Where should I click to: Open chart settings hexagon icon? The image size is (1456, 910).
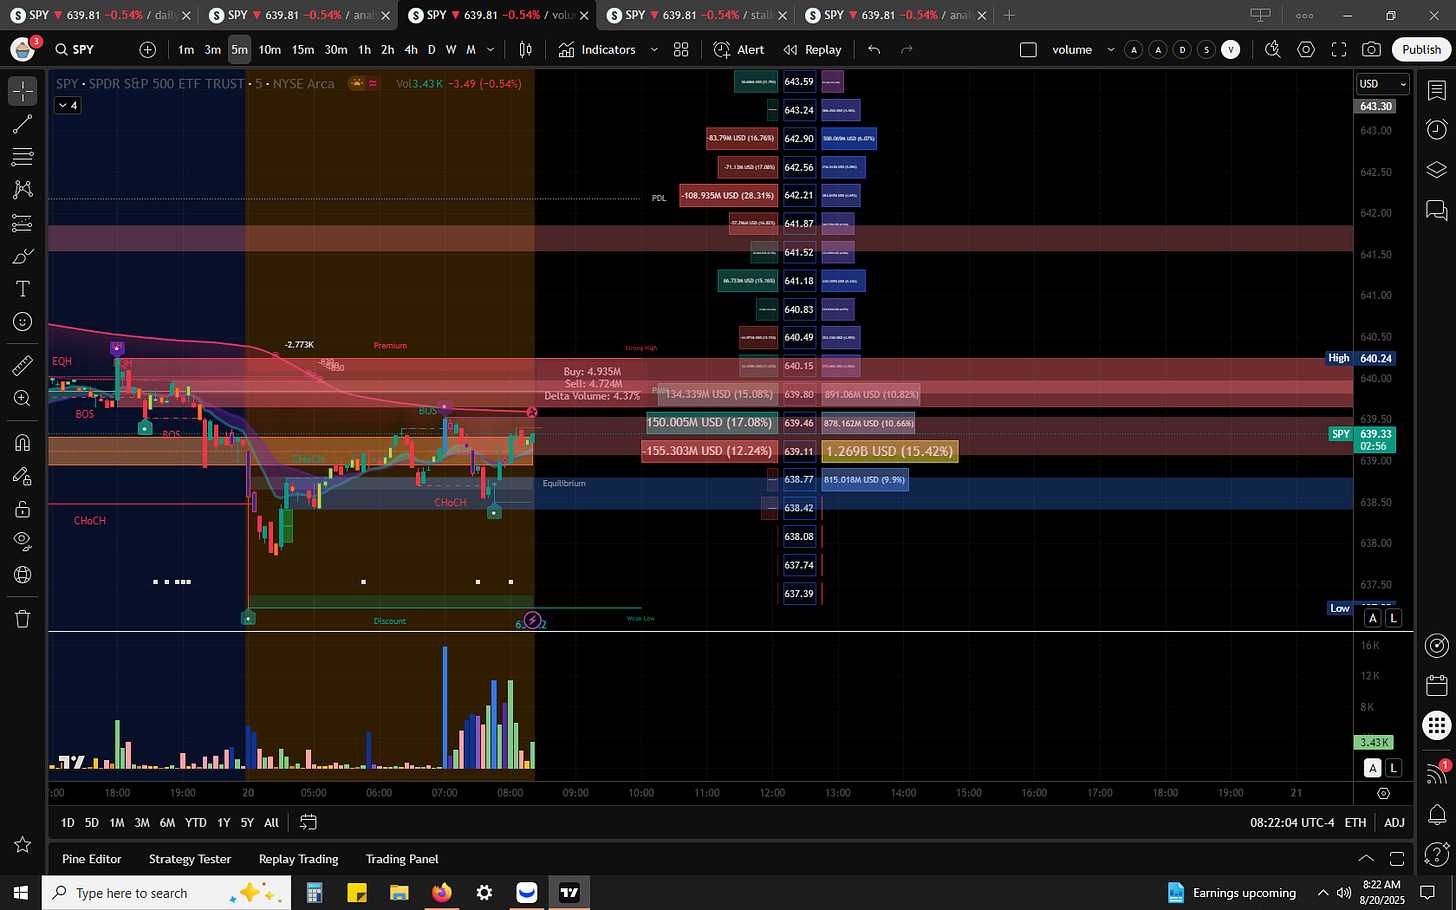point(1306,49)
